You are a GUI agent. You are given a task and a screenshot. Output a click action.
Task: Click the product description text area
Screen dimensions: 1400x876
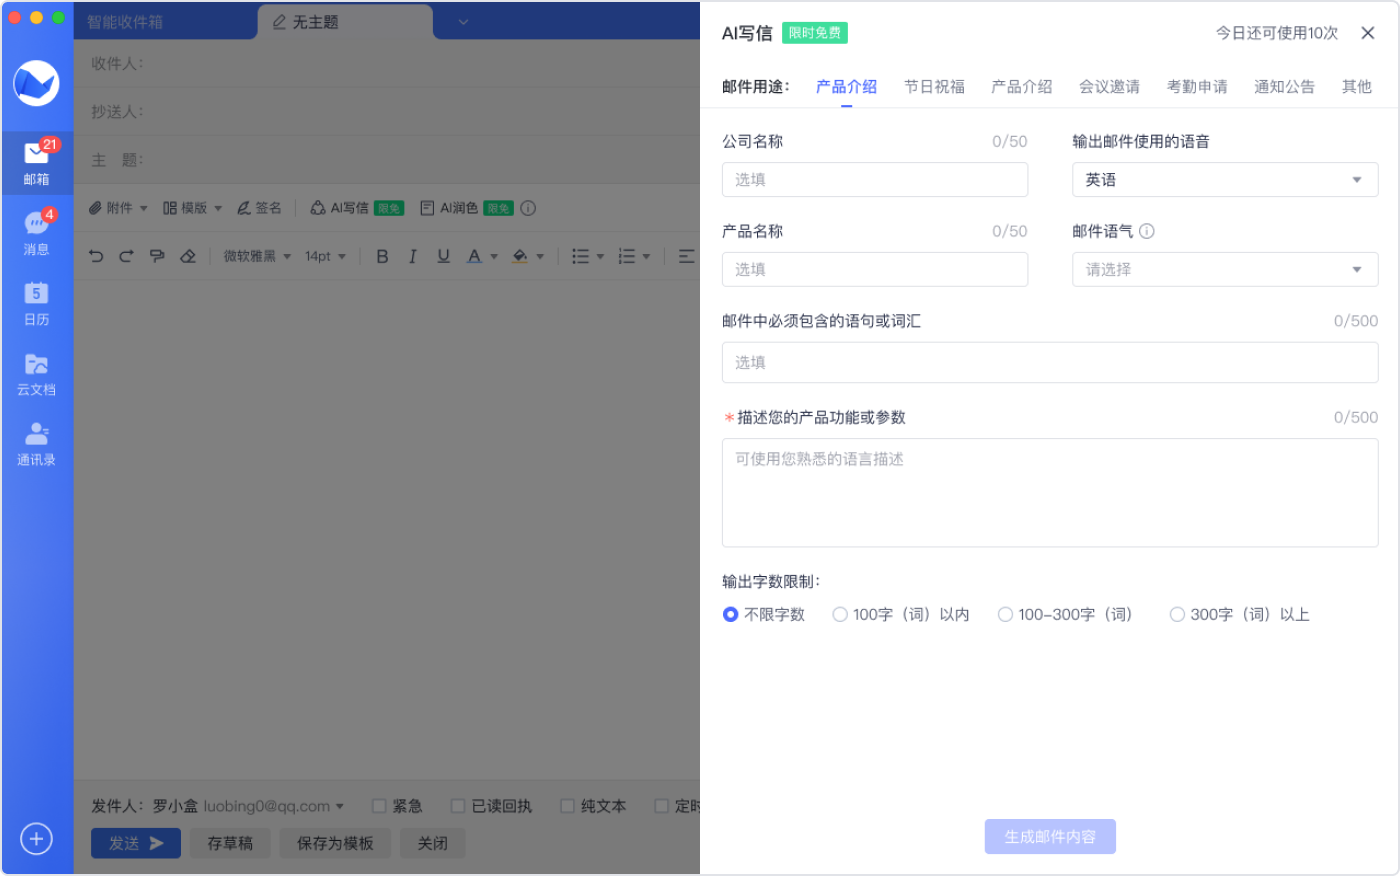point(1050,492)
